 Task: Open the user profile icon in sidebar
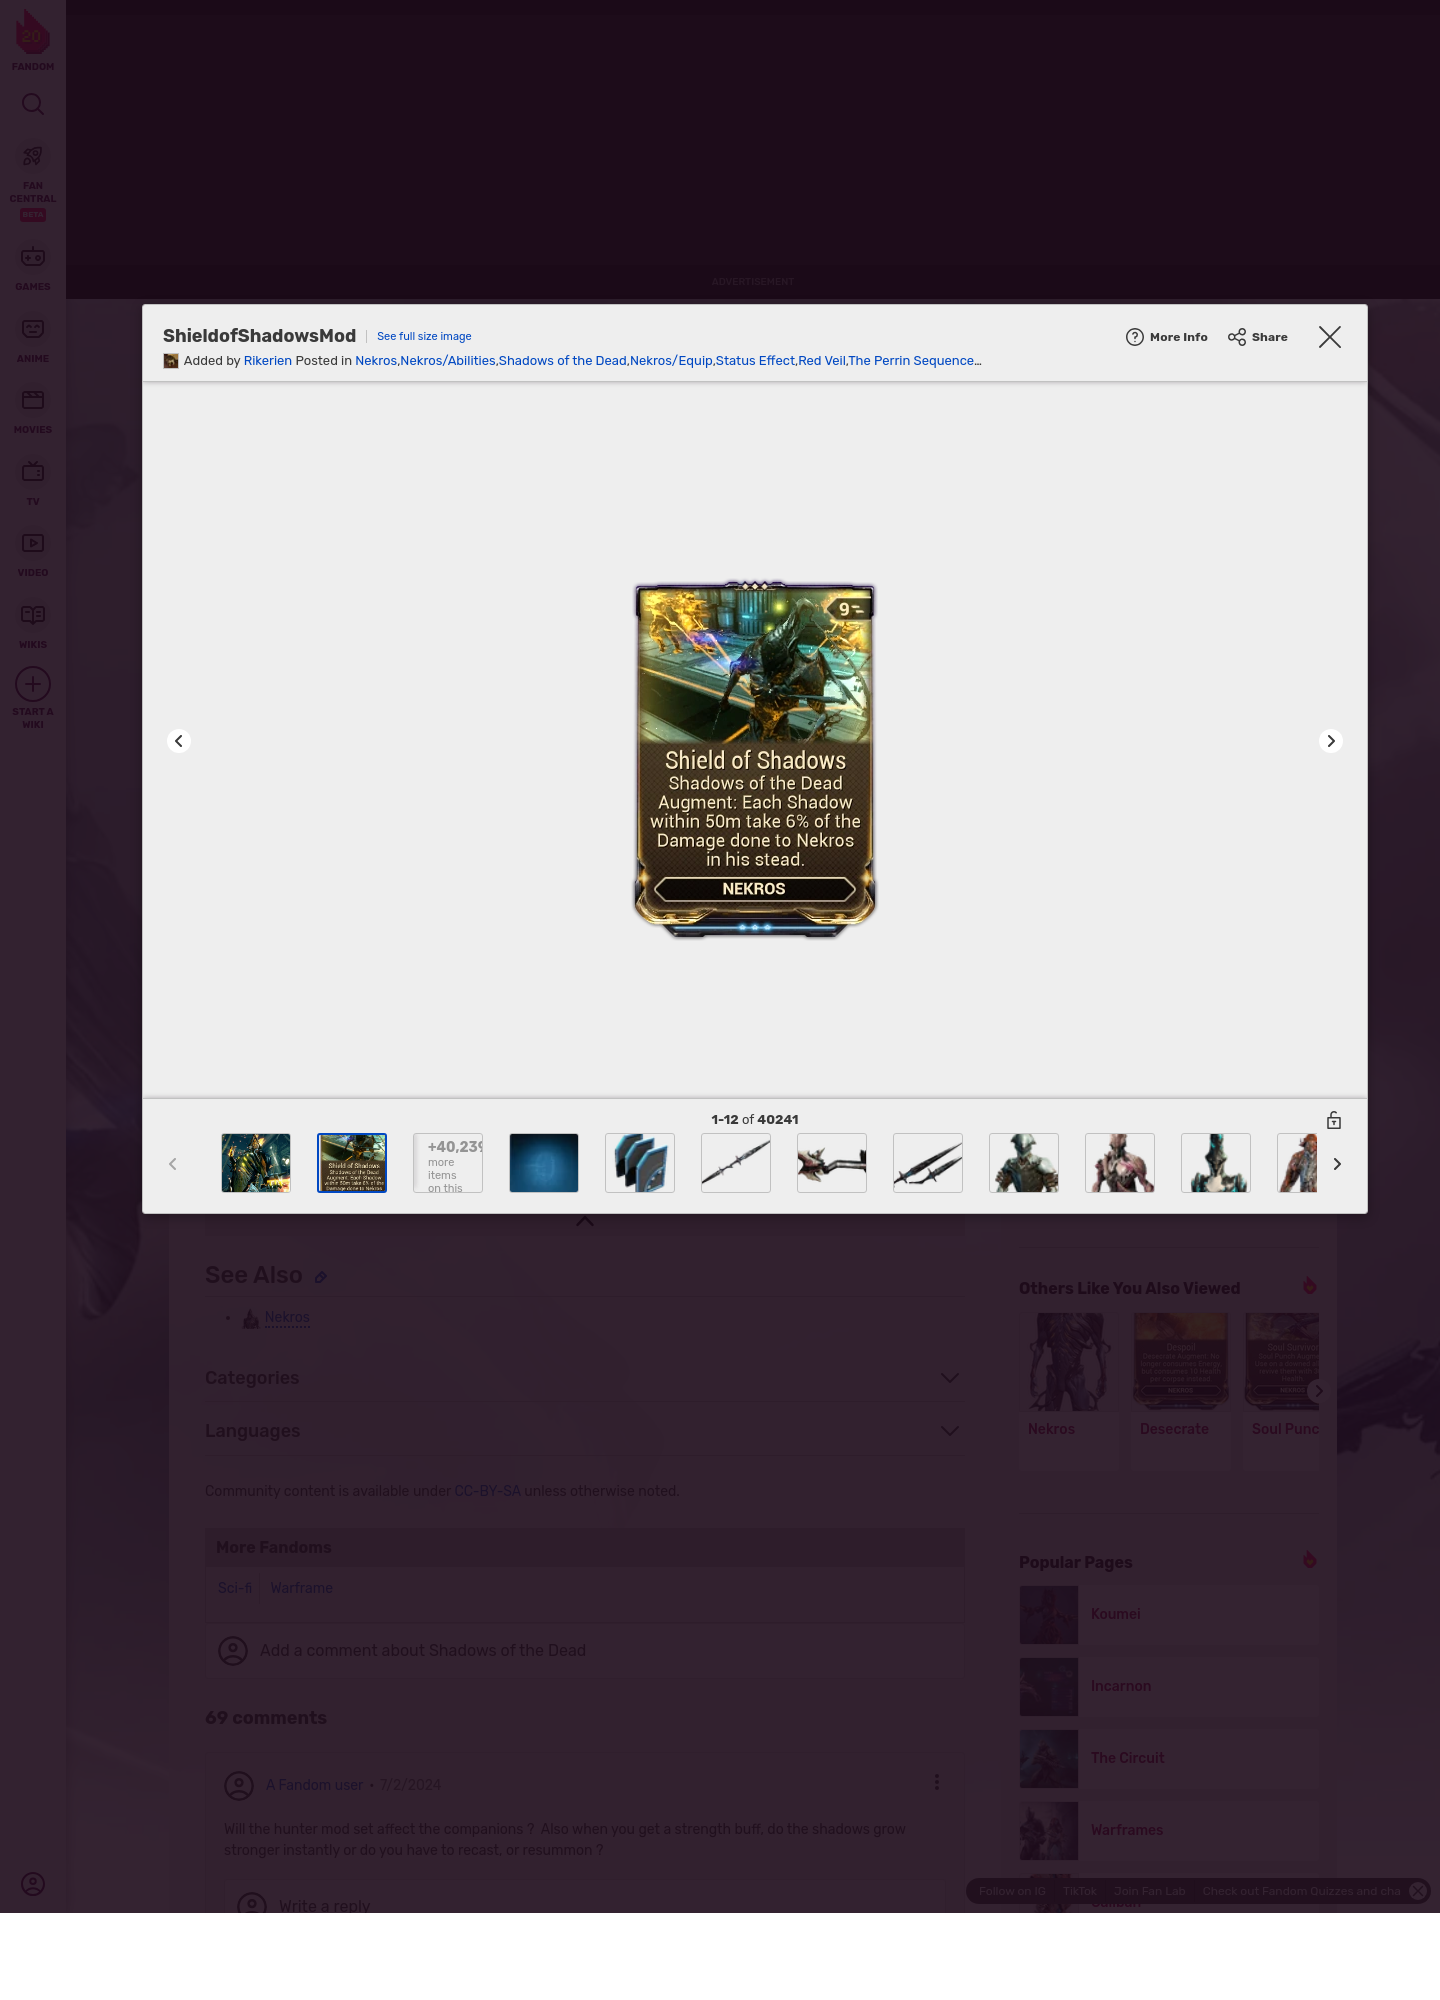[x=33, y=1884]
